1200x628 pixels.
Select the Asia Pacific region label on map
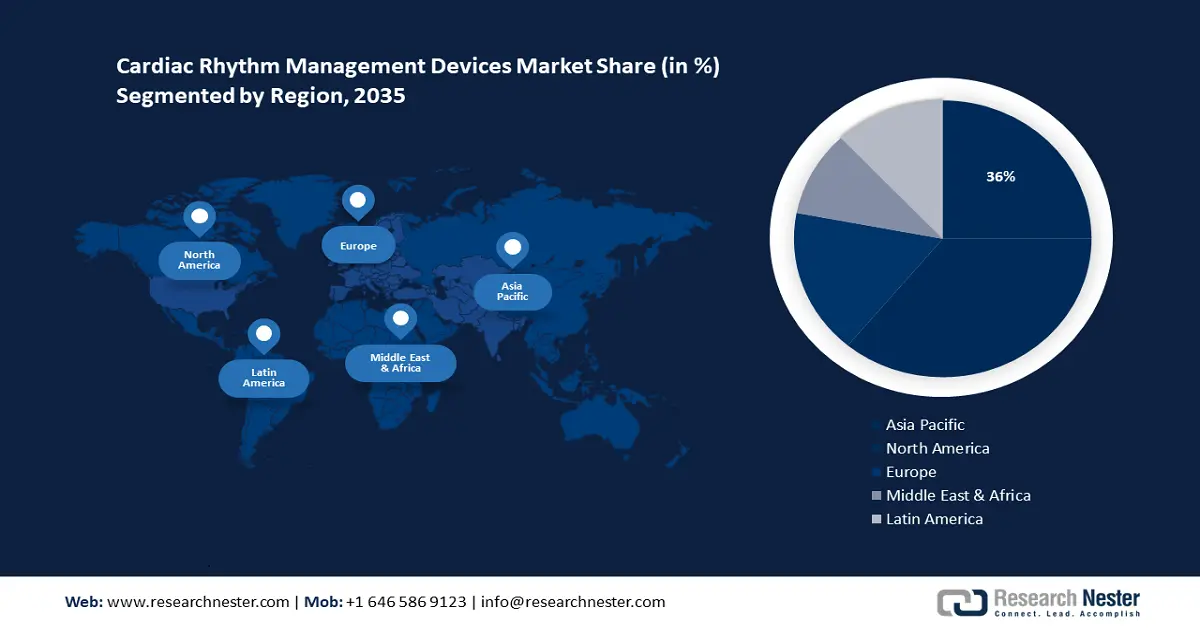[x=512, y=292]
